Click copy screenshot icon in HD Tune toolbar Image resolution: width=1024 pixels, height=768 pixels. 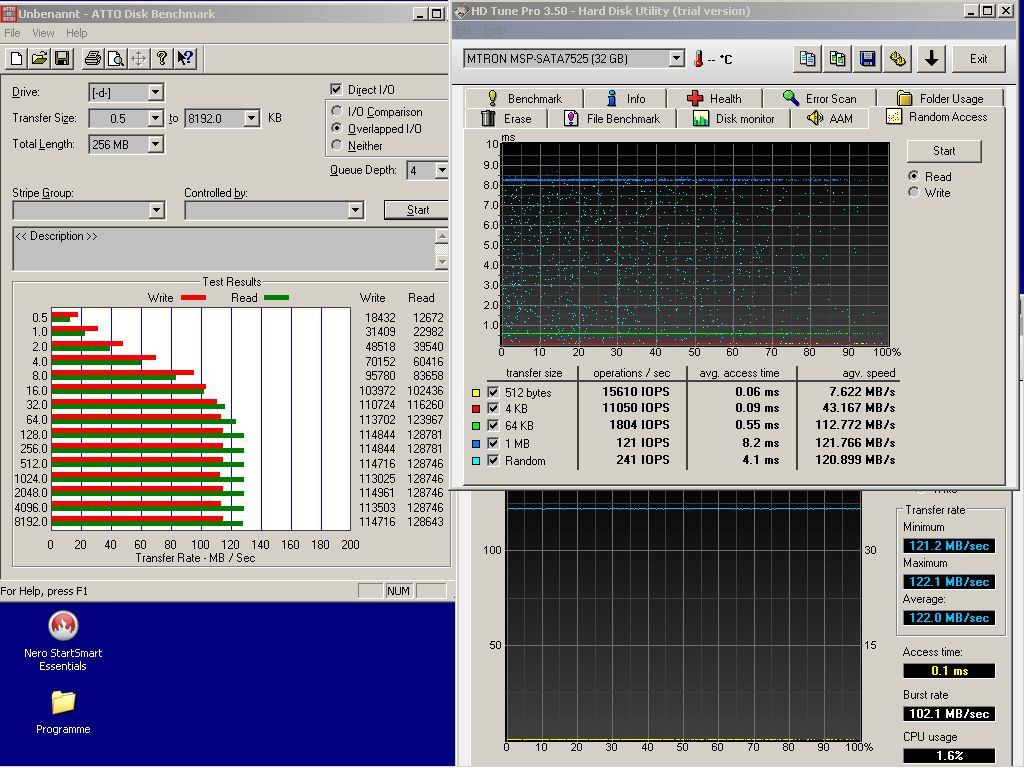[837, 59]
